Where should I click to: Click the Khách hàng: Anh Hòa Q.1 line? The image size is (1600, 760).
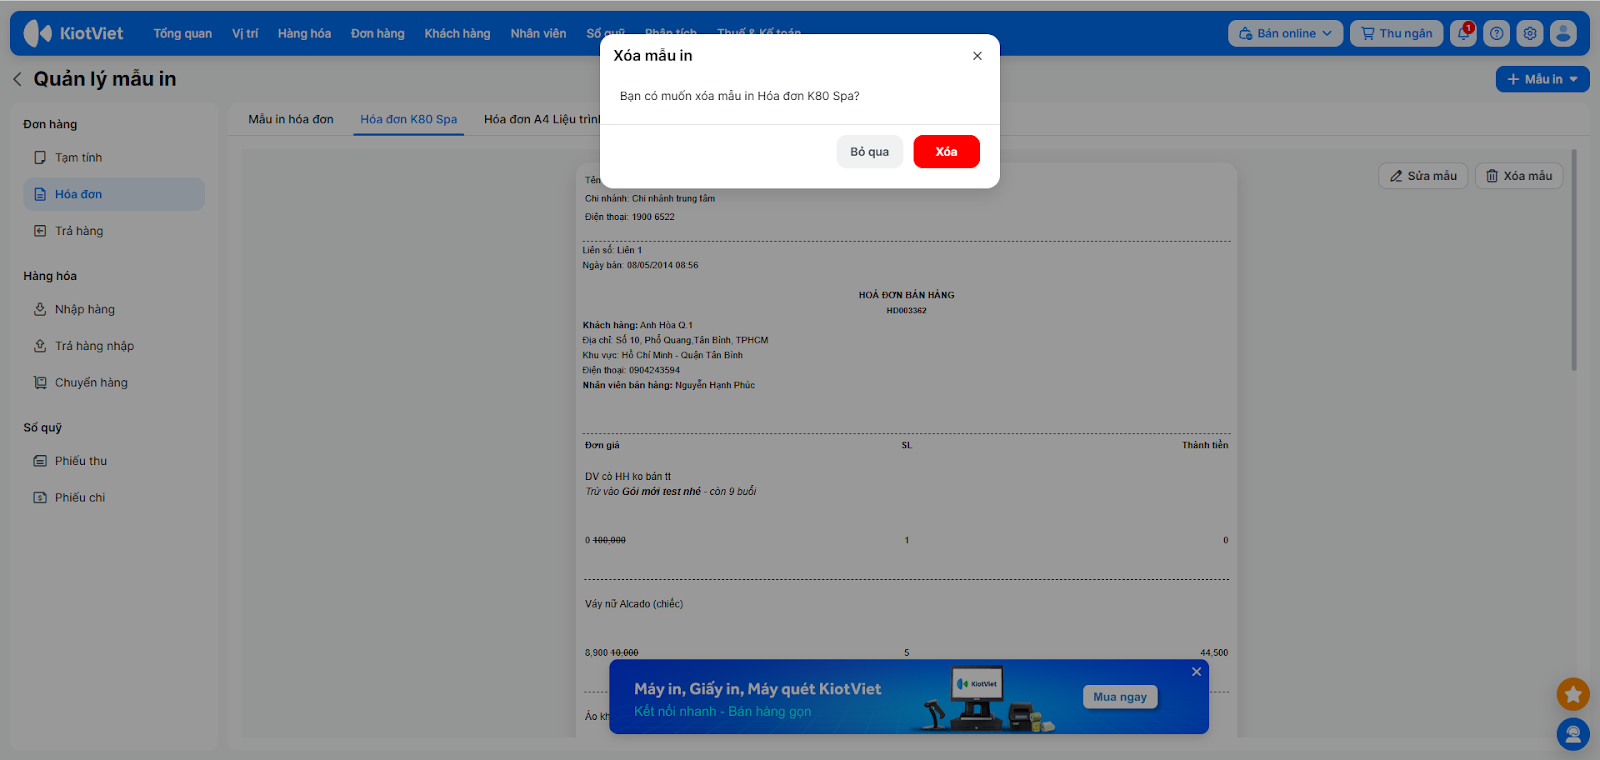tap(638, 325)
